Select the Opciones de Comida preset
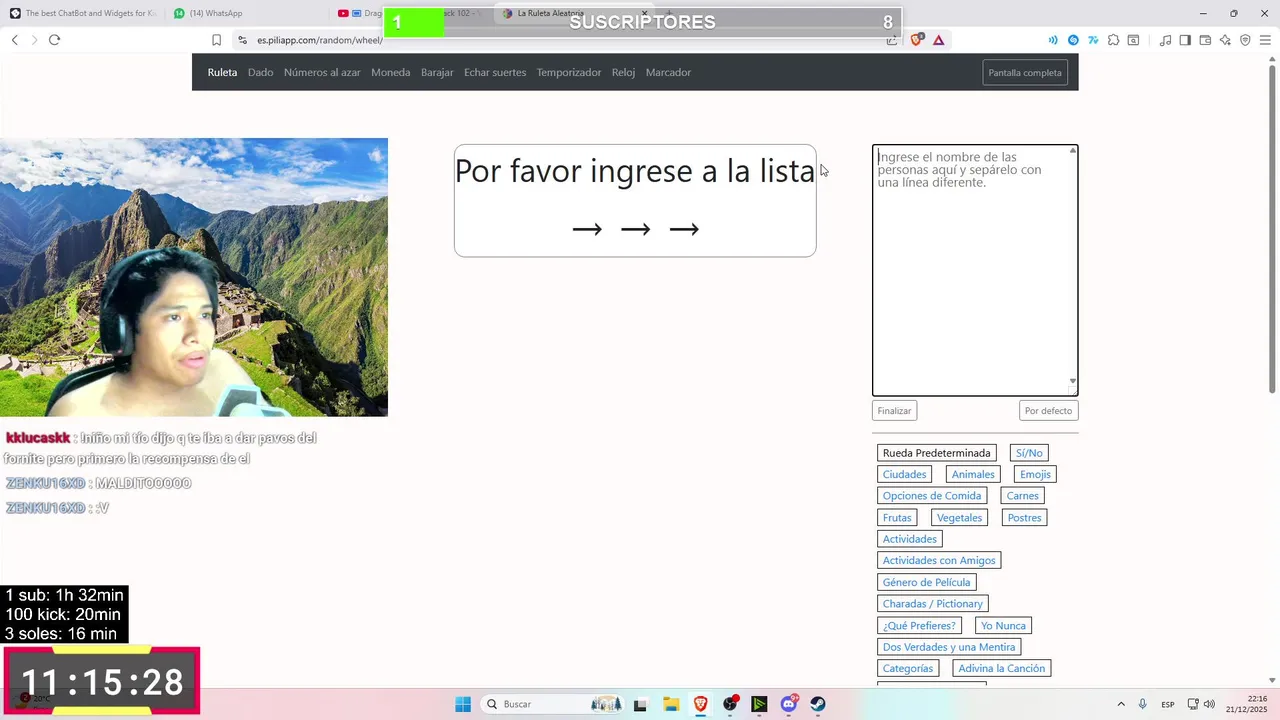Screen dimensions: 1280x720 pyautogui.click(x=932, y=496)
